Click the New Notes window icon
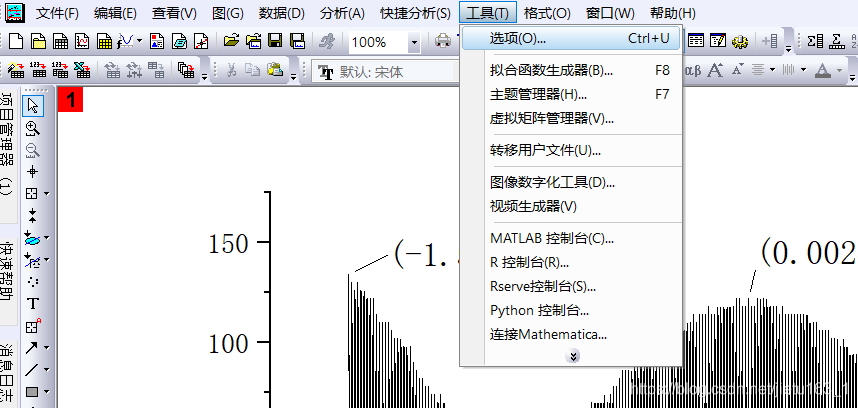Screen dimensions: 858x408 pos(179,41)
